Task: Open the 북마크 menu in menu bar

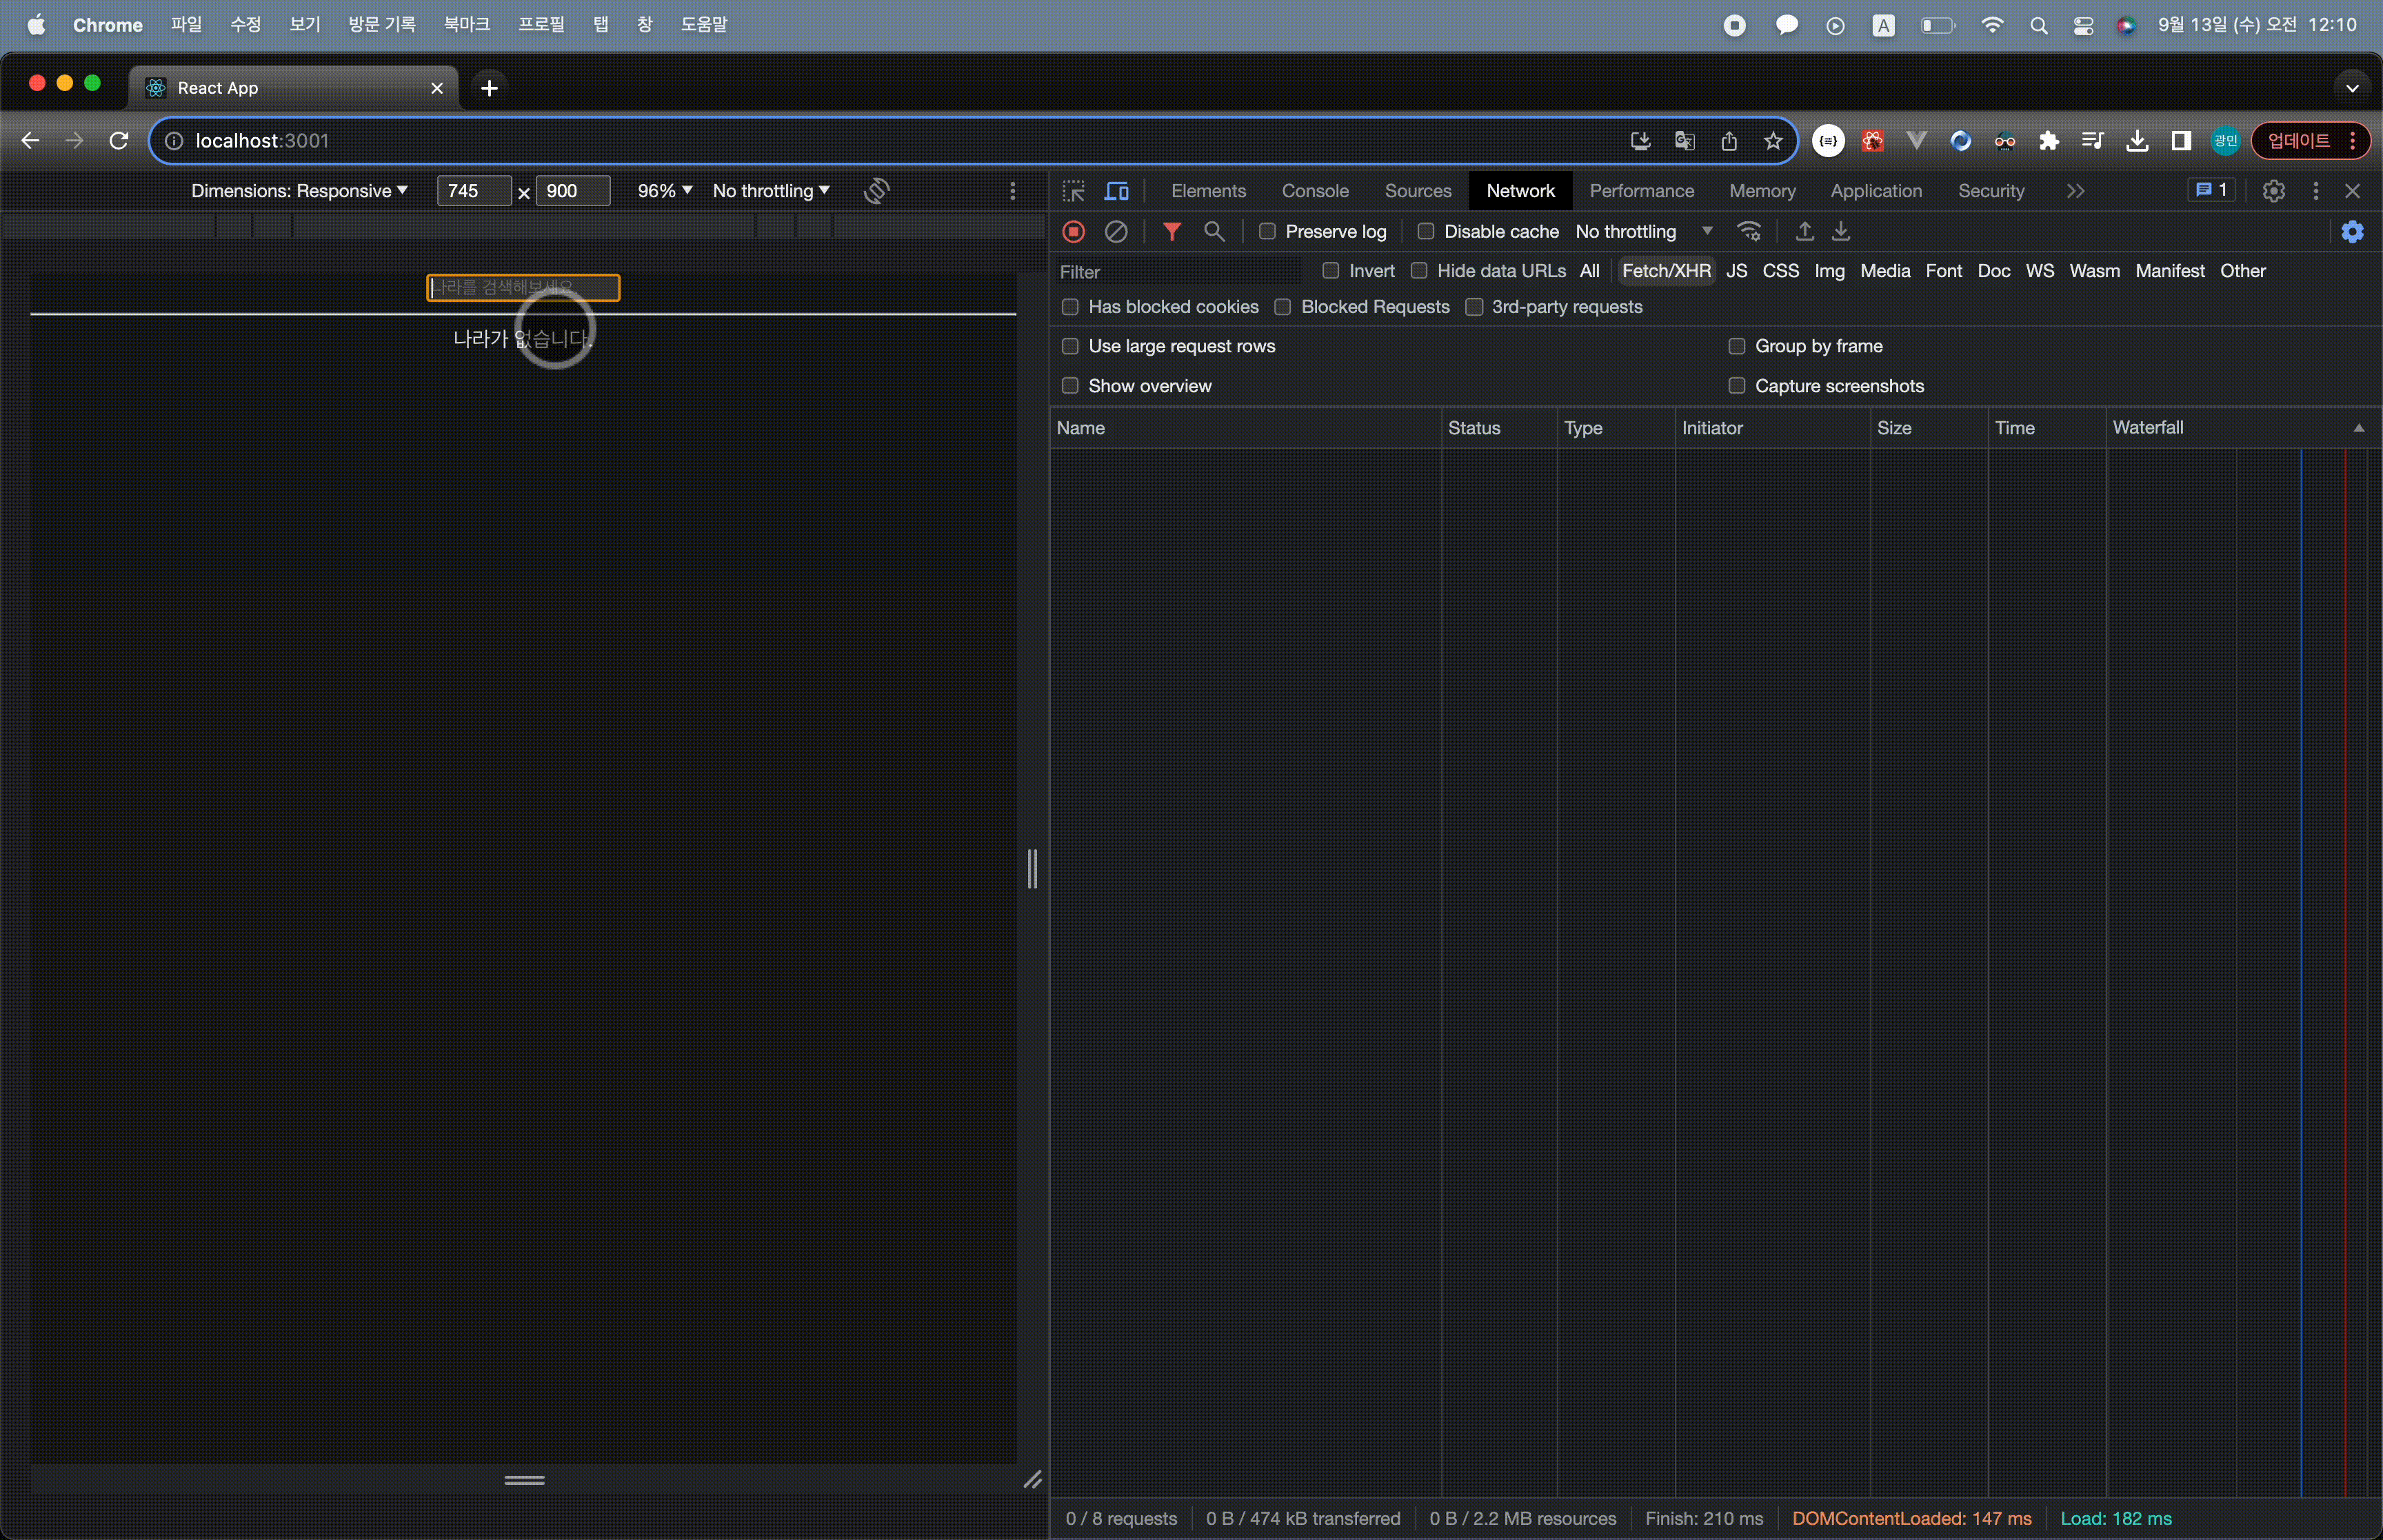Action: (x=466, y=24)
